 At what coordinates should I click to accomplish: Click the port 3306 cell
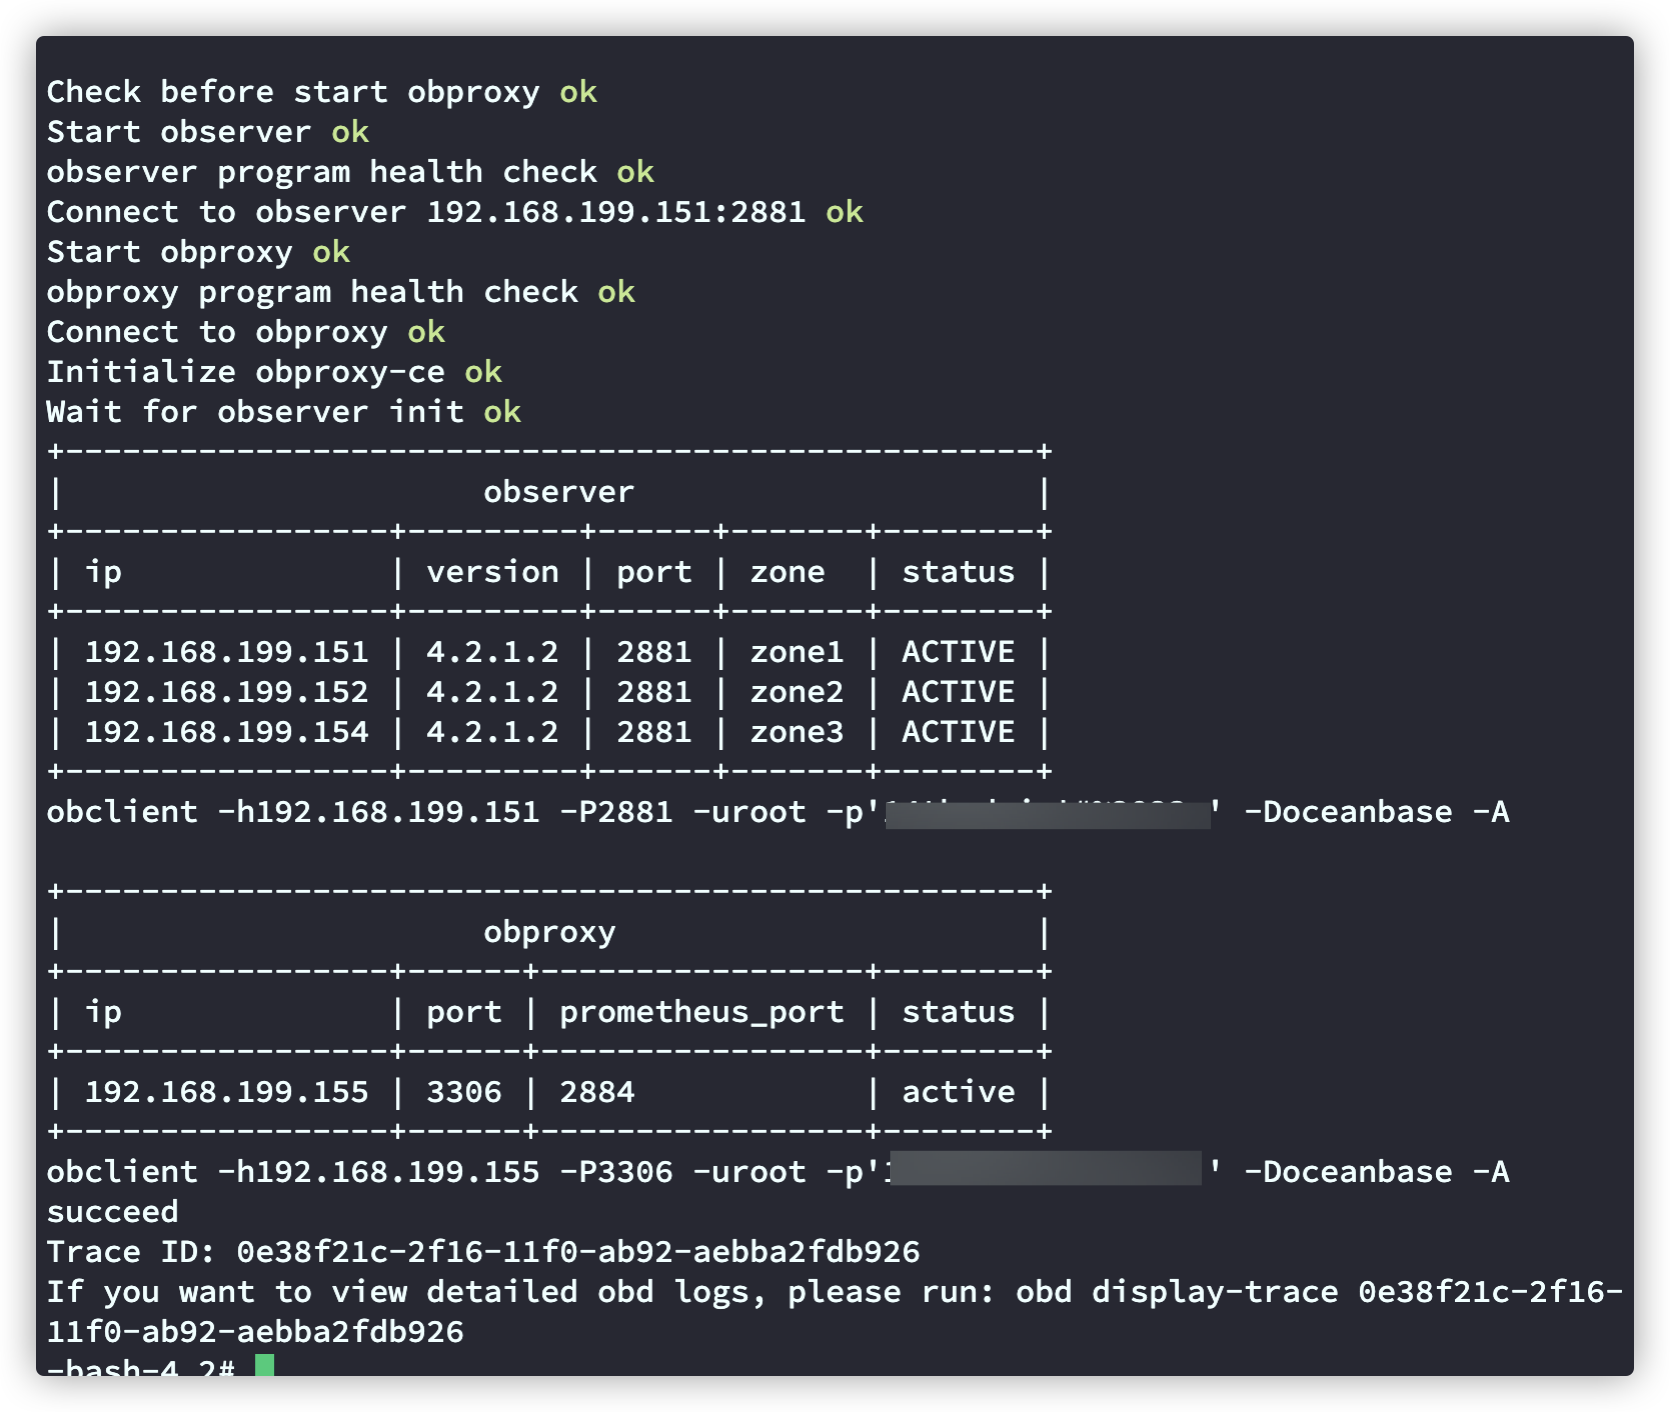464,1092
